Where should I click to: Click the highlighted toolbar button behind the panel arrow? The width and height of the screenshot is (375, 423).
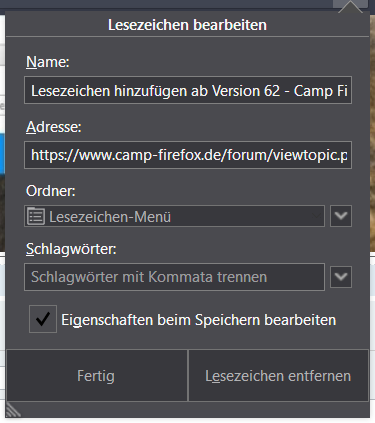point(350,4)
